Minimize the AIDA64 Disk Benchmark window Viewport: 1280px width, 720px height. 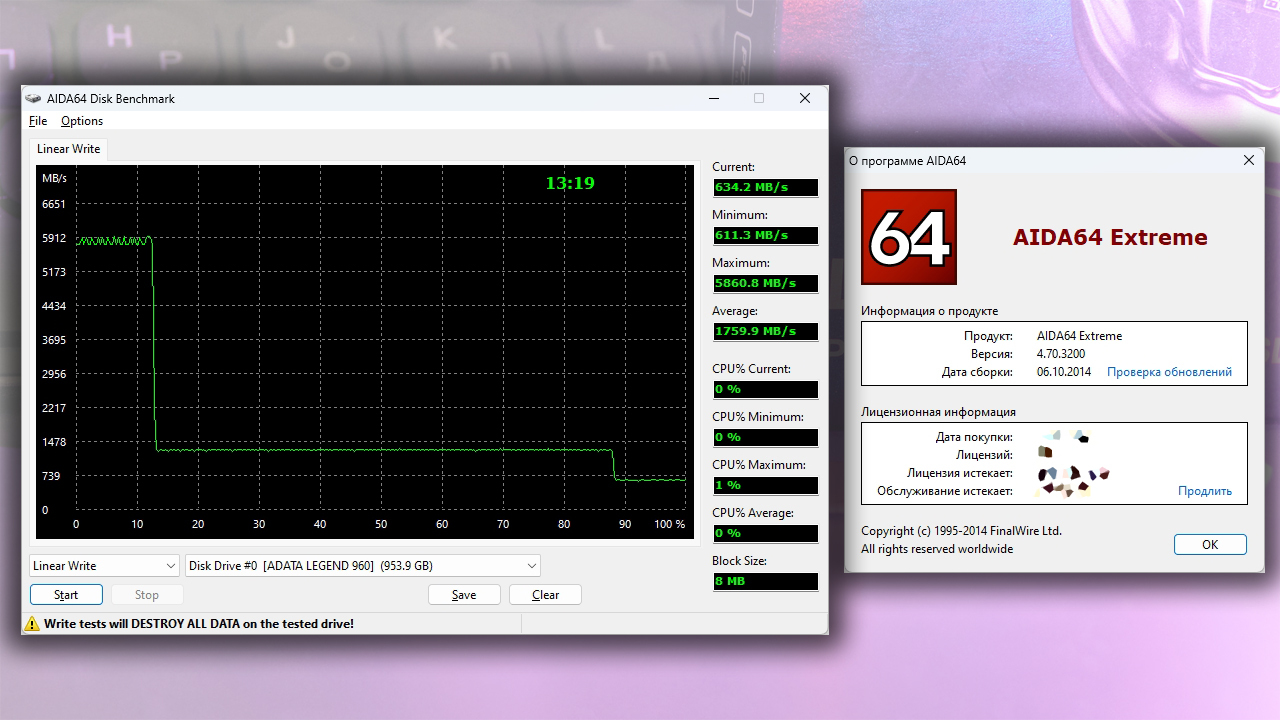tap(714, 98)
